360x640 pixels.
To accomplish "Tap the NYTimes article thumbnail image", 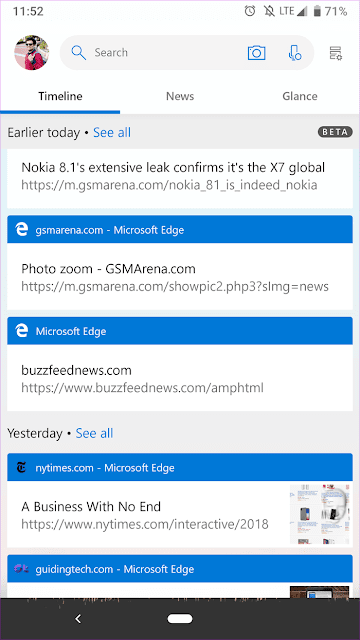I will 320,514.
